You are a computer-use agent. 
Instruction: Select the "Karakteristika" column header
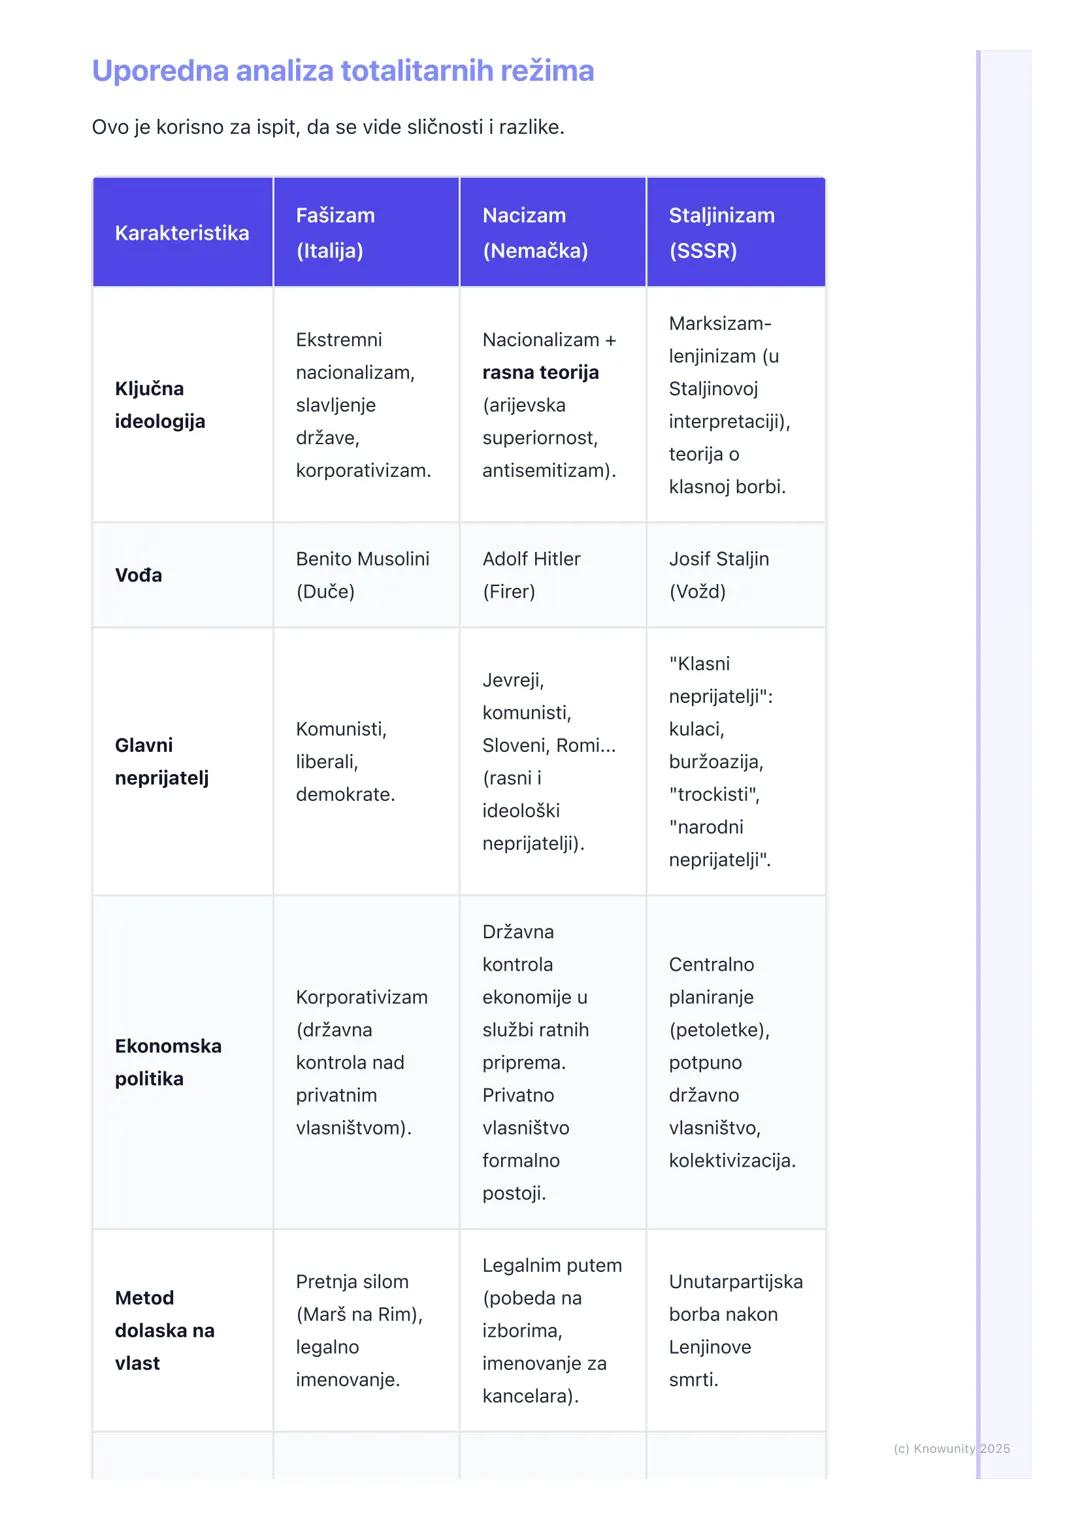[x=182, y=233]
